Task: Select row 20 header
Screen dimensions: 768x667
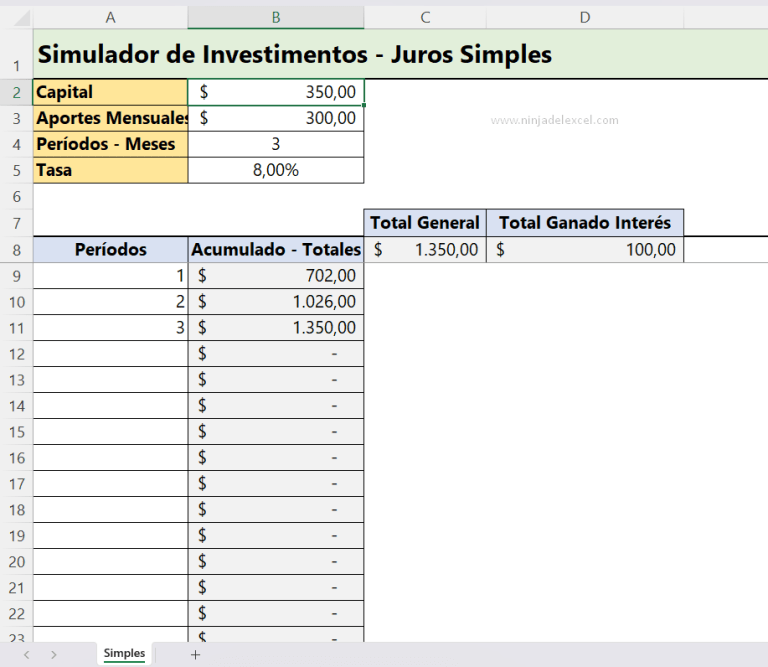Action: pos(17,561)
